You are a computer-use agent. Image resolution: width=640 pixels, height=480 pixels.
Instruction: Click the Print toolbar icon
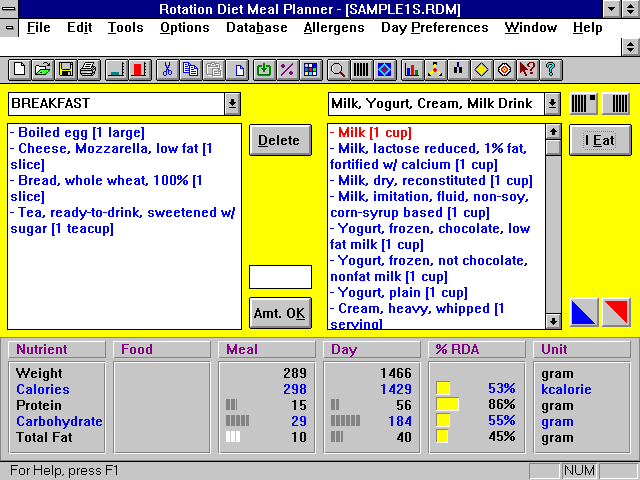point(88,70)
